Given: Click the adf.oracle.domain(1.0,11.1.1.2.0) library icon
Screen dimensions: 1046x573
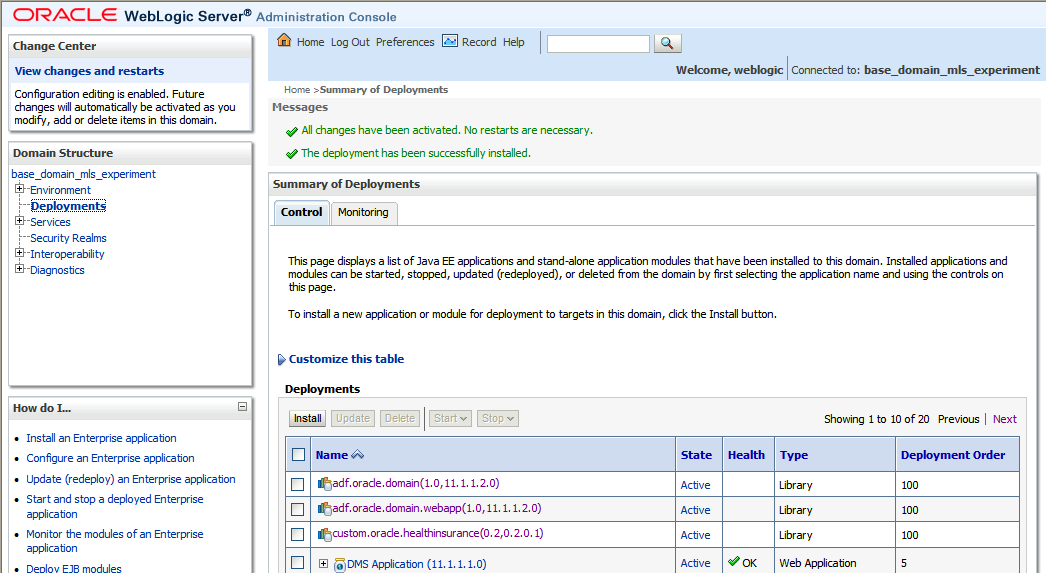Looking at the screenshot, I should tap(325, 484).
